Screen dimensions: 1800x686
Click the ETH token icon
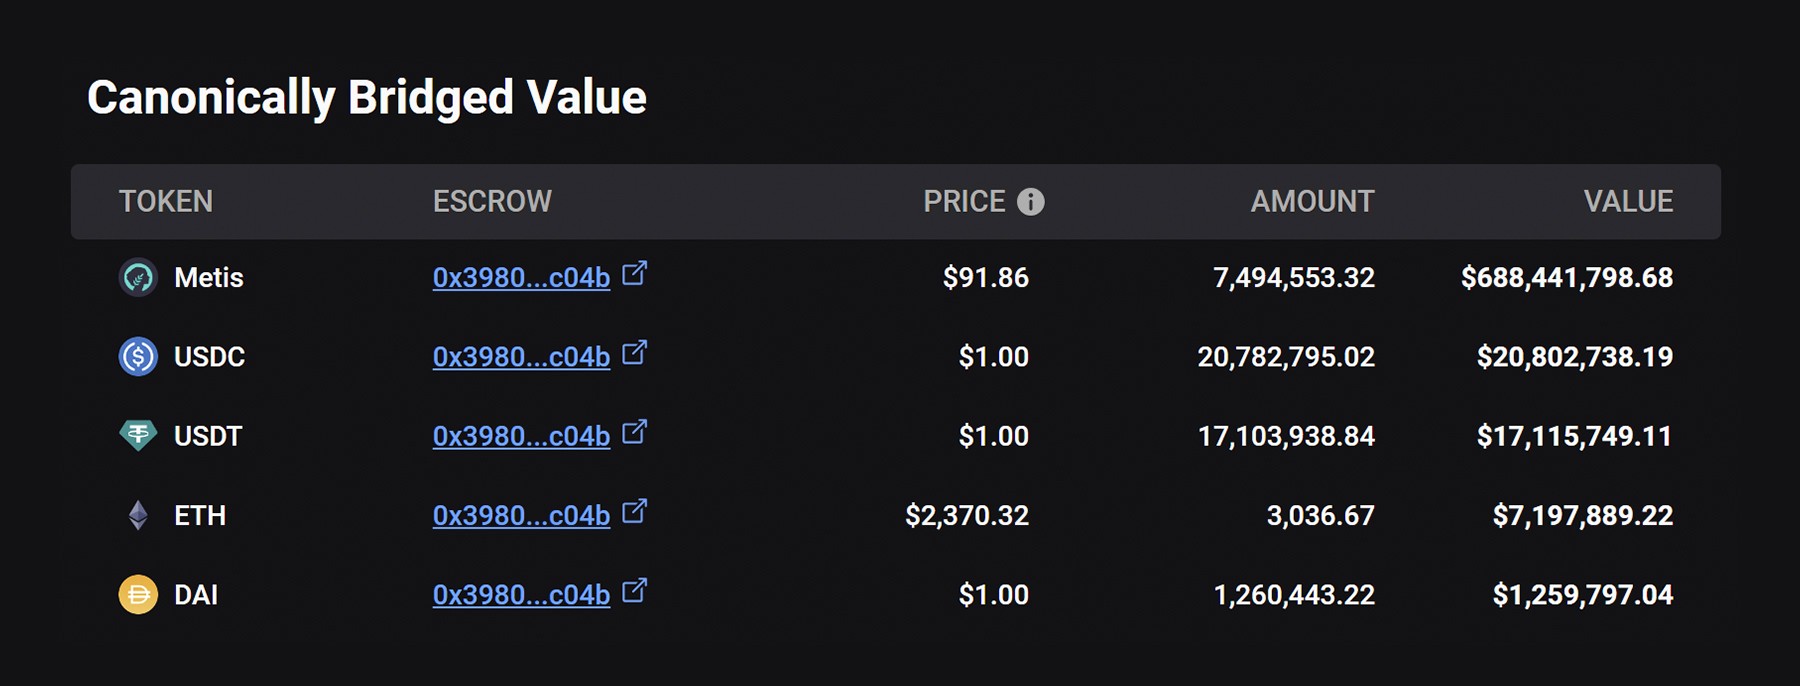(138, 515)
